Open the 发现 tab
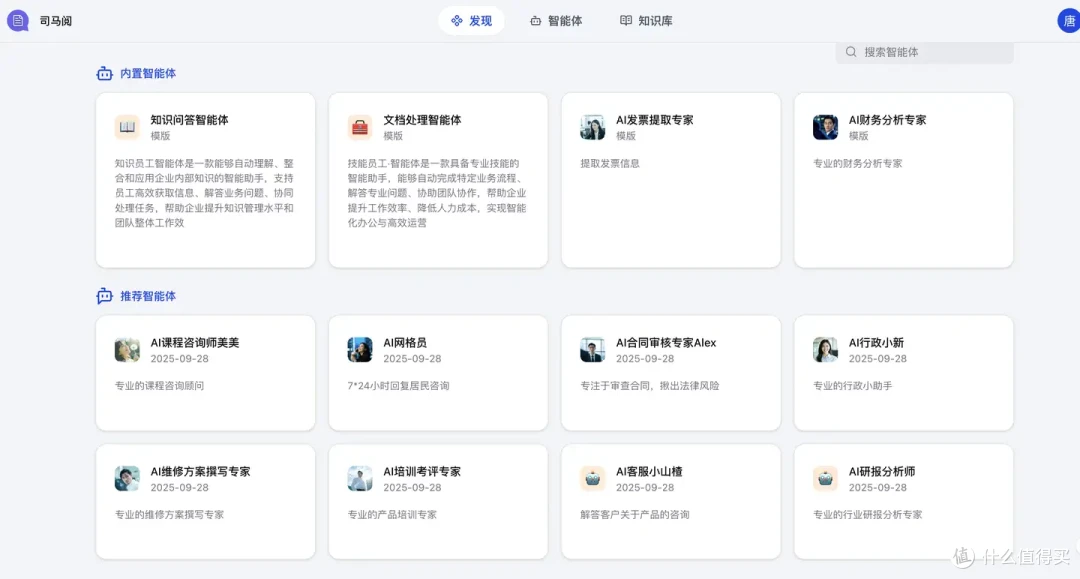Image resolution: width=1080 pixels, height=579 pixels. coord(471,21)
